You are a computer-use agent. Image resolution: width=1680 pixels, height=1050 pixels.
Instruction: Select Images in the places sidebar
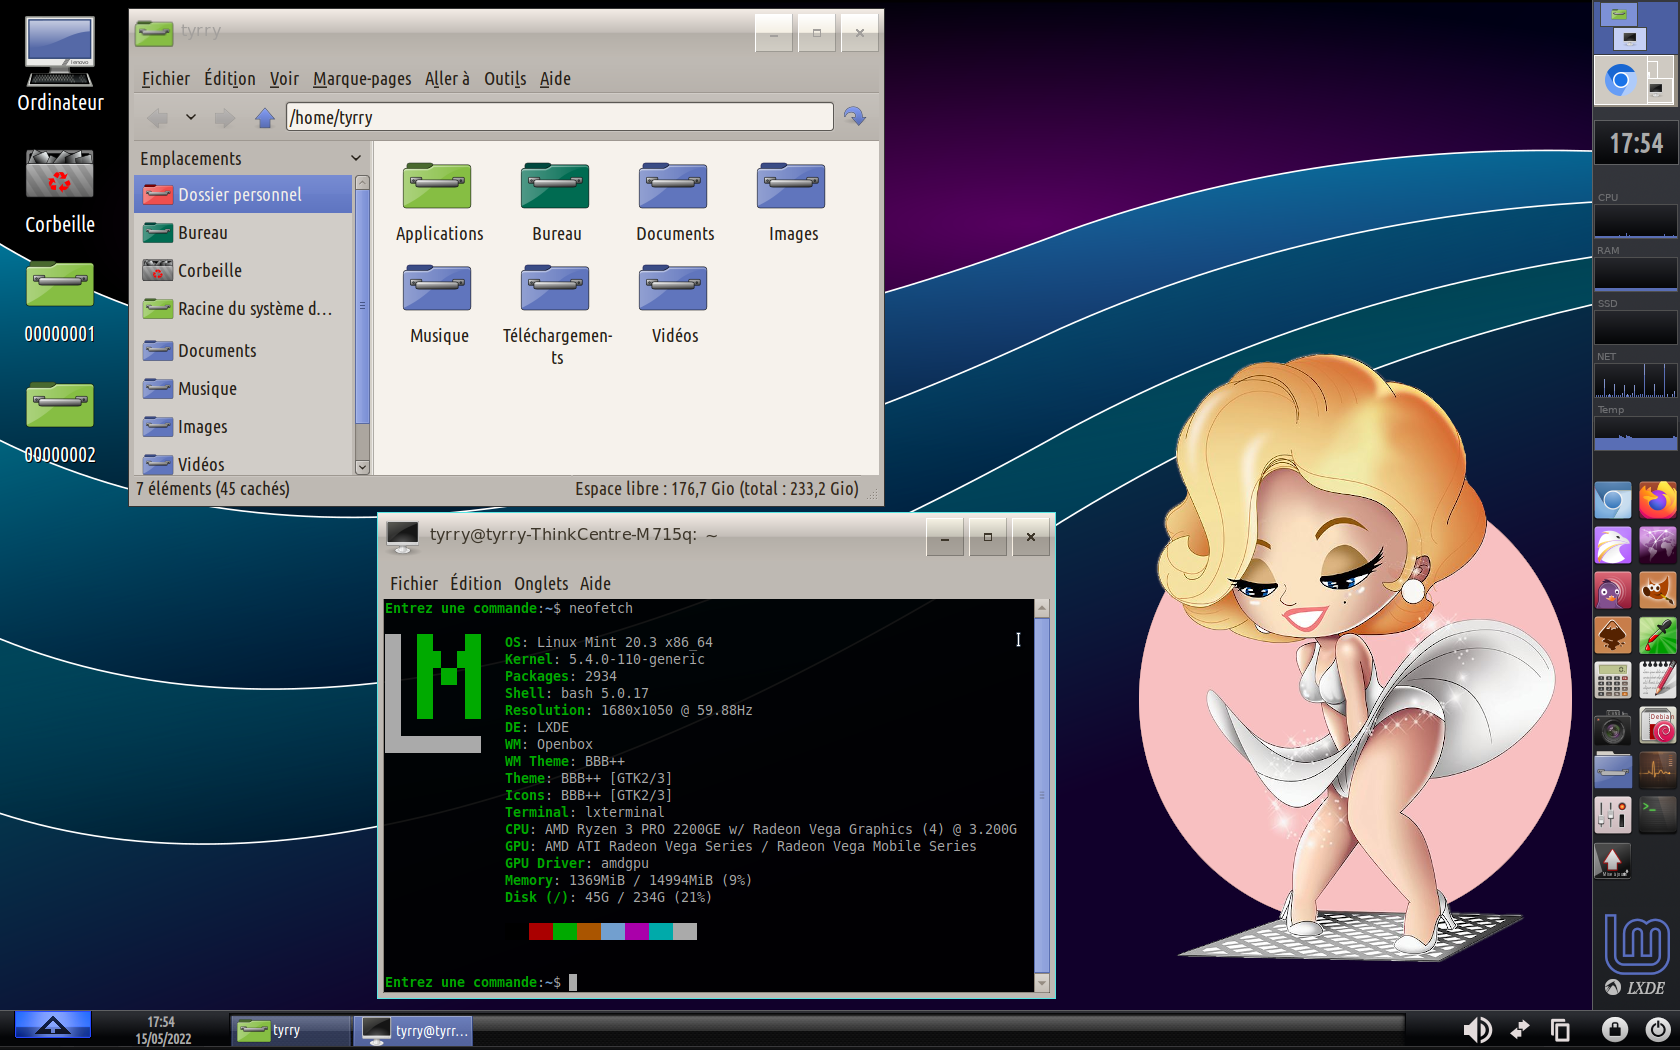click(243, 426)
